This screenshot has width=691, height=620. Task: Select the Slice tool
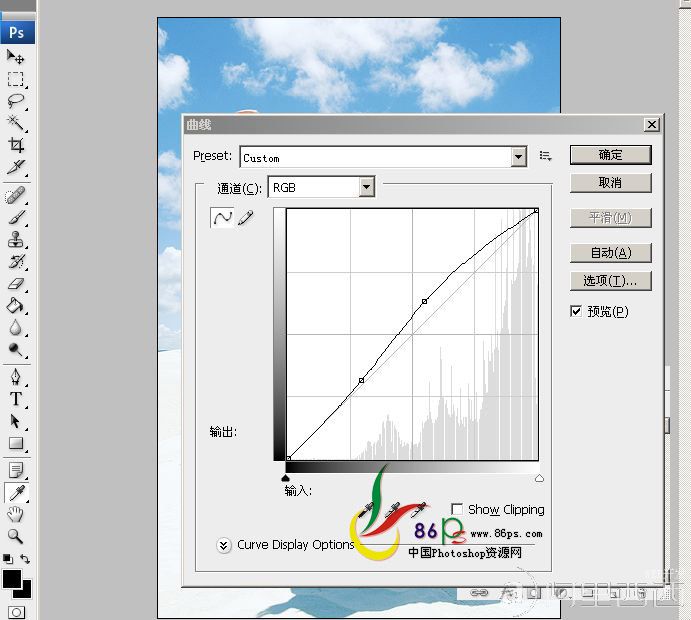point(15,167)
